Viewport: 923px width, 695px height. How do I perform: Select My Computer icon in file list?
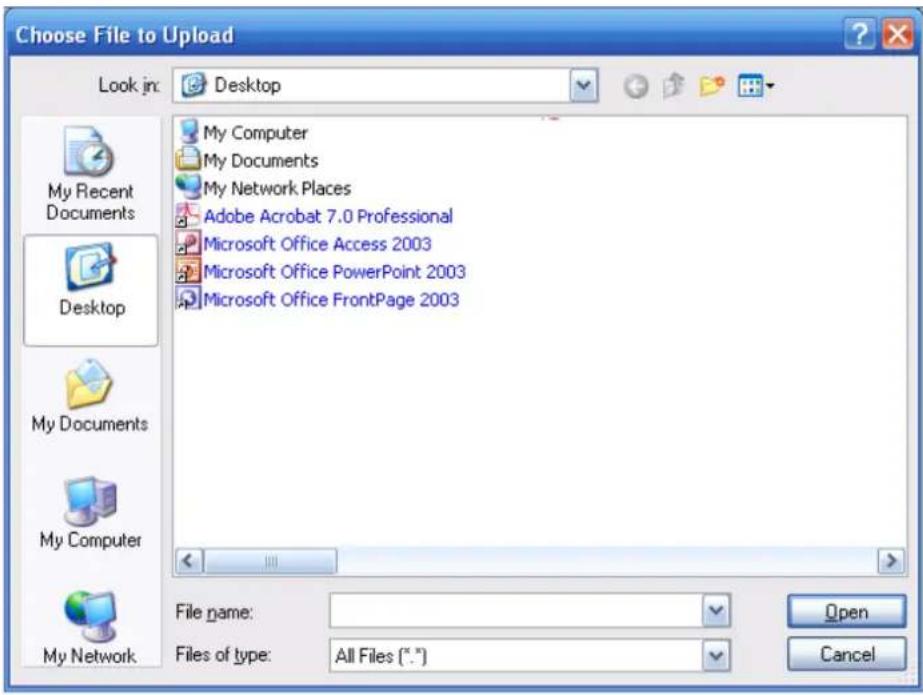pyautogui.click(x=189, y=132)
